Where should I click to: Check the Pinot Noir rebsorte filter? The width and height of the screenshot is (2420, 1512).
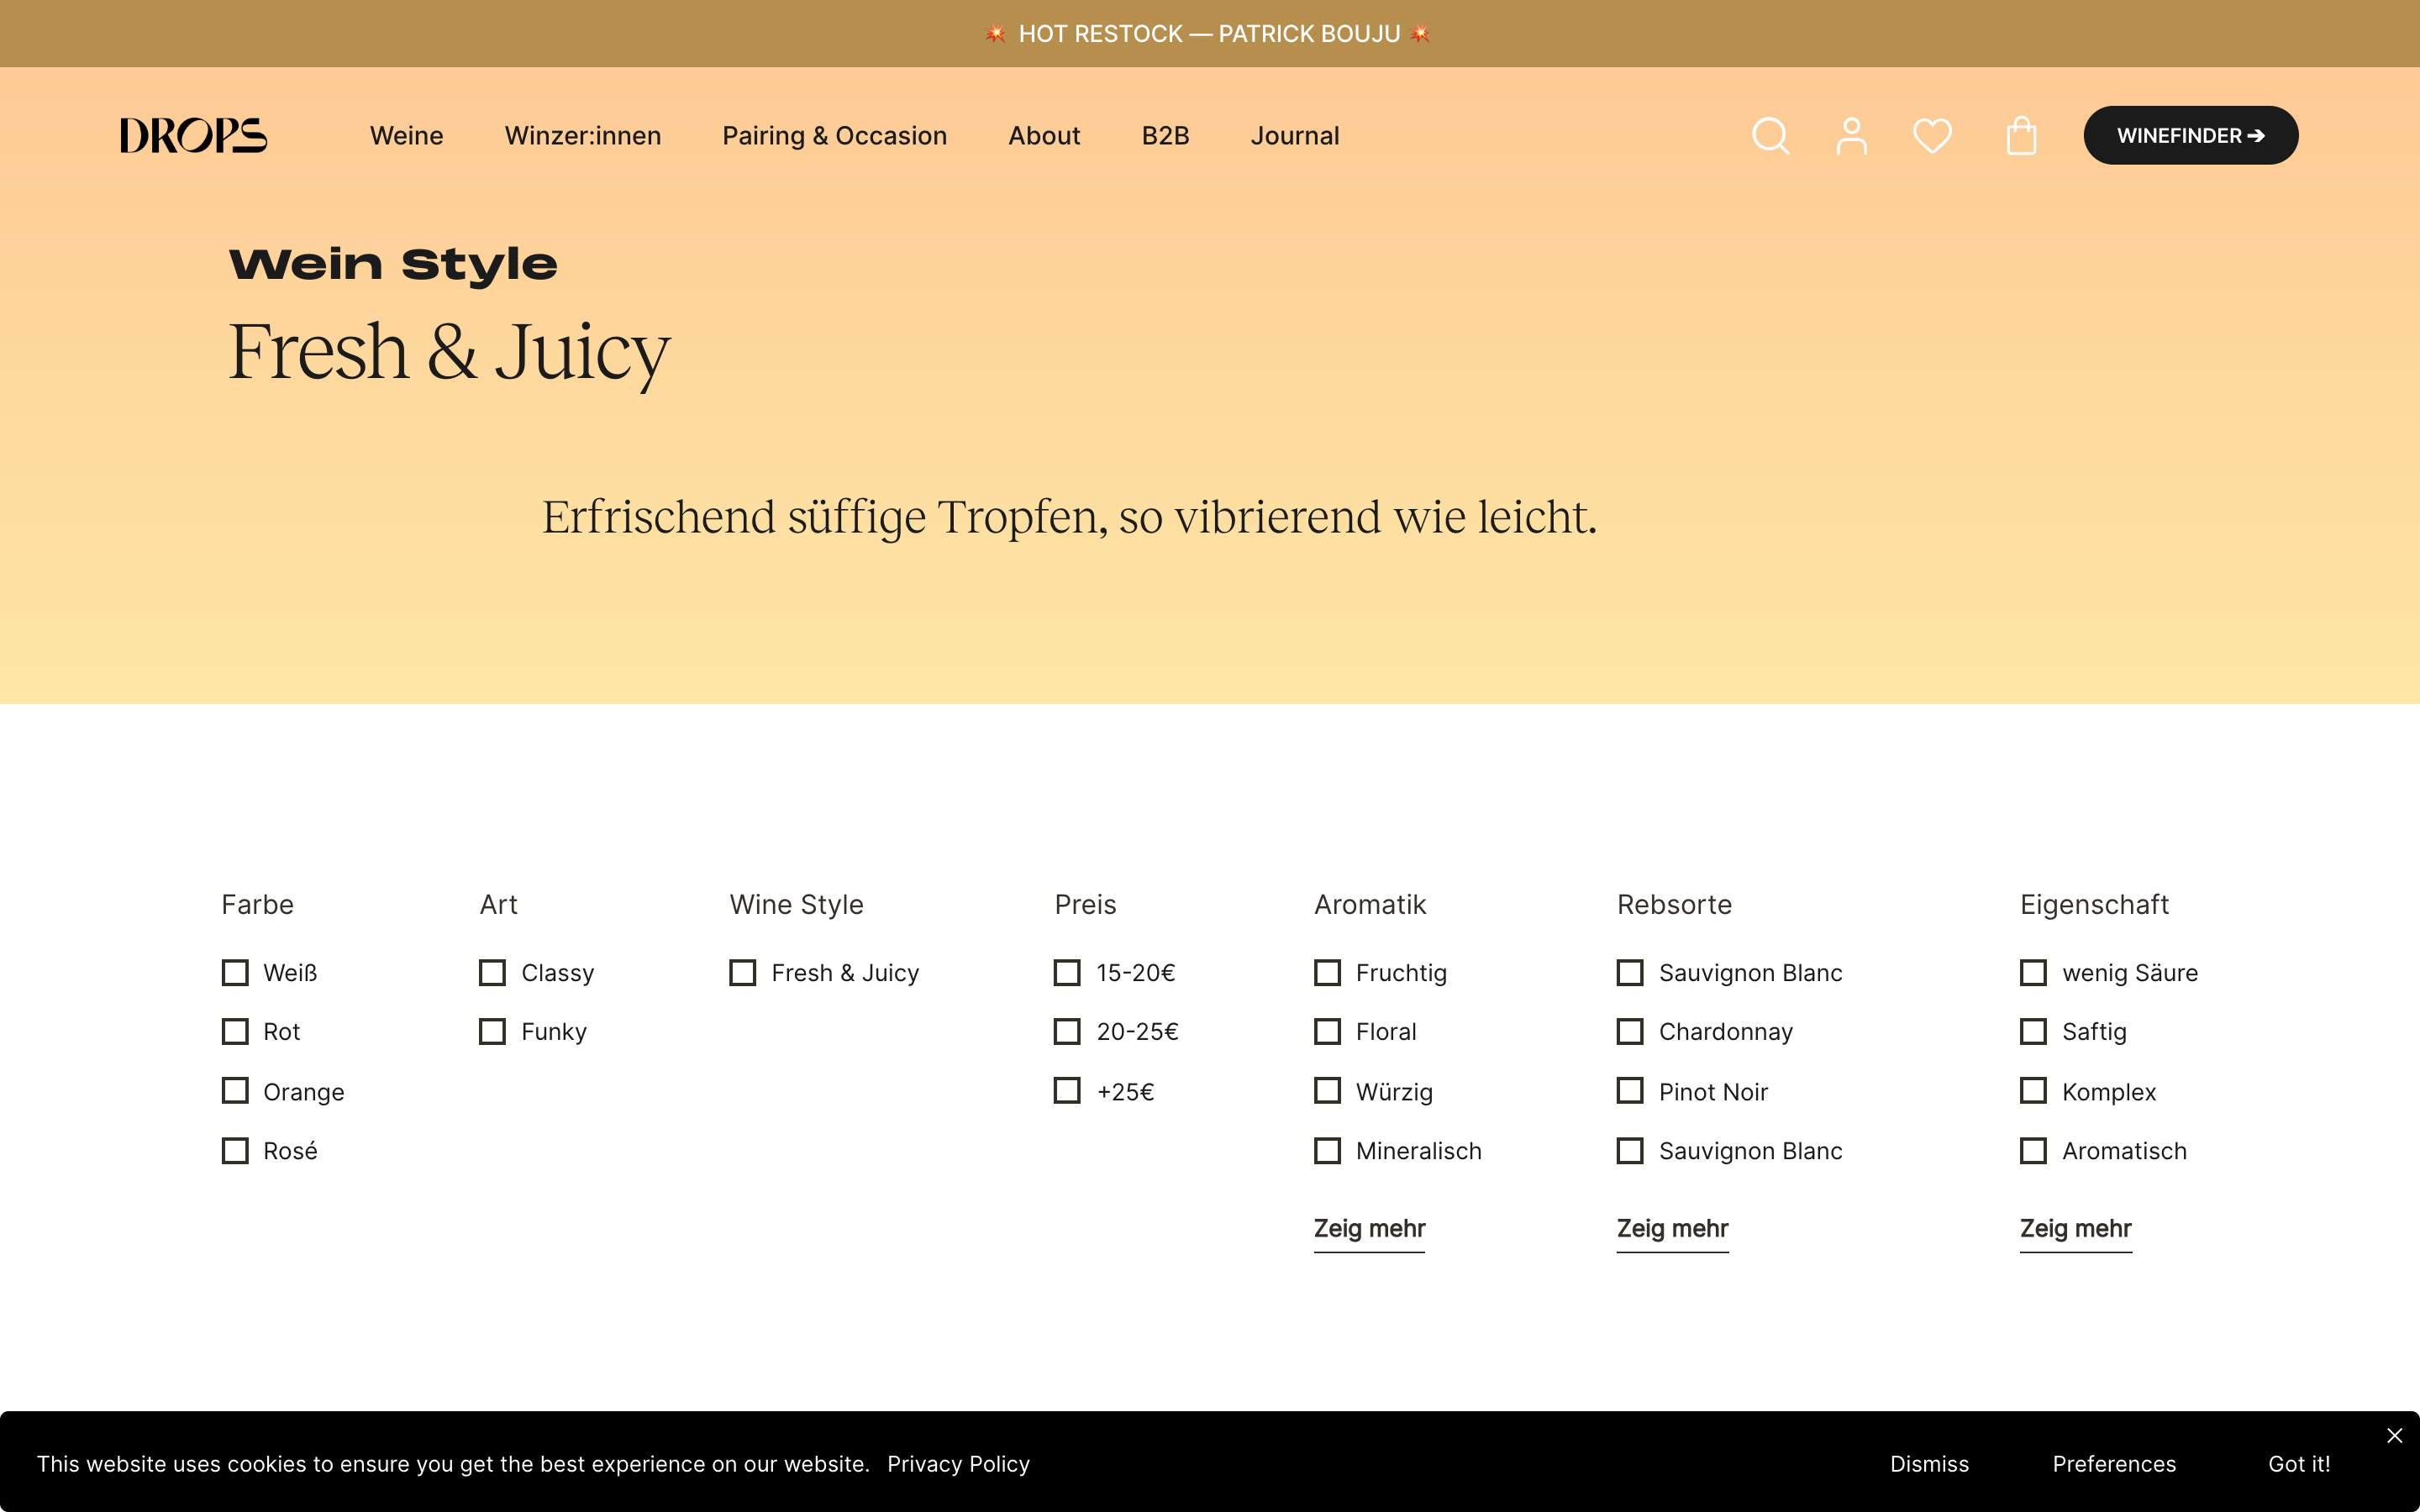point(1630,1091)
